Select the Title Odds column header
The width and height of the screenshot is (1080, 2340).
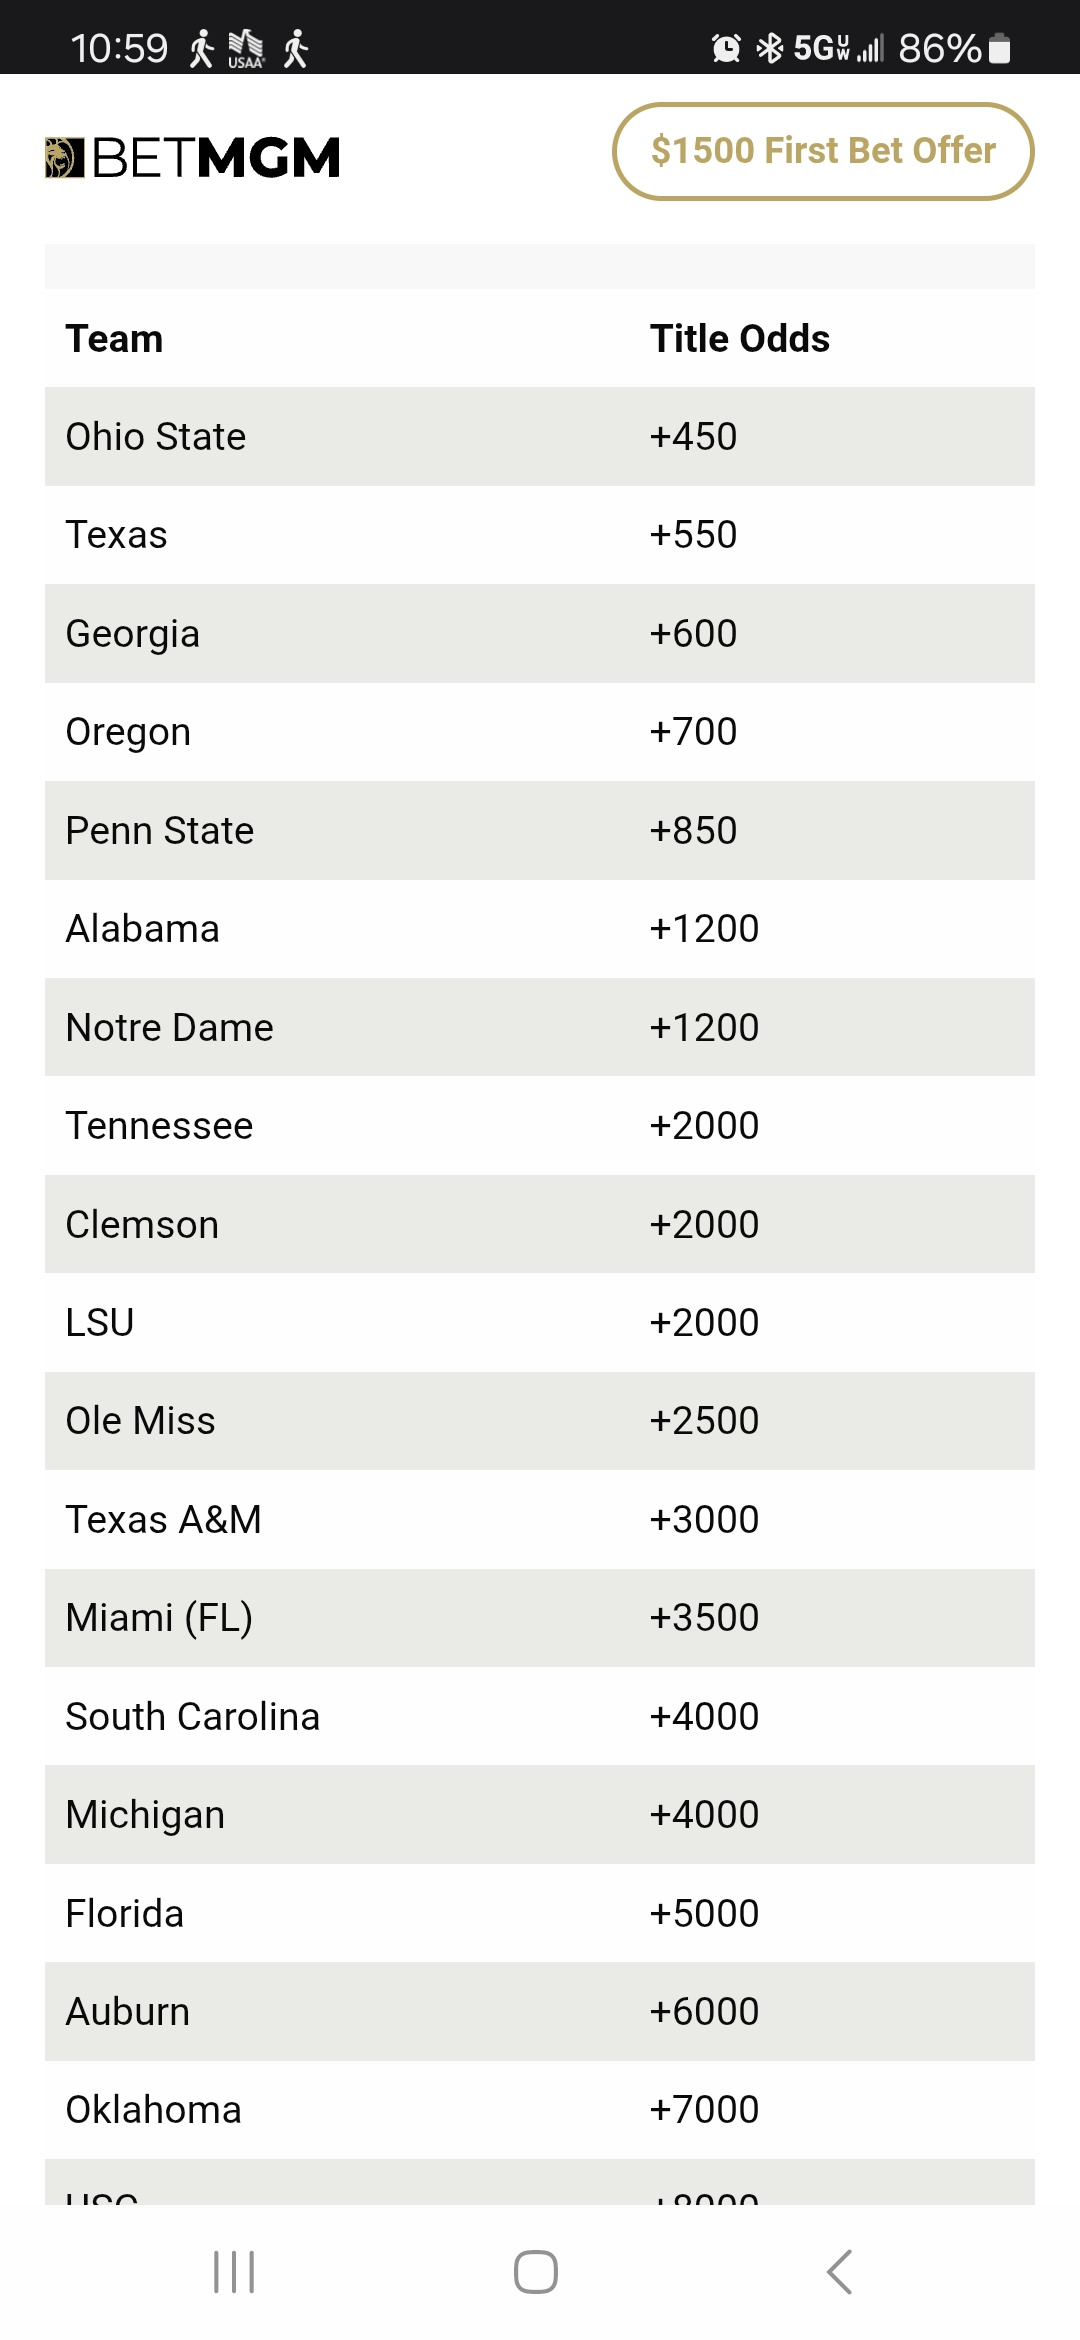pyautogui.click(x=740, y=339)
